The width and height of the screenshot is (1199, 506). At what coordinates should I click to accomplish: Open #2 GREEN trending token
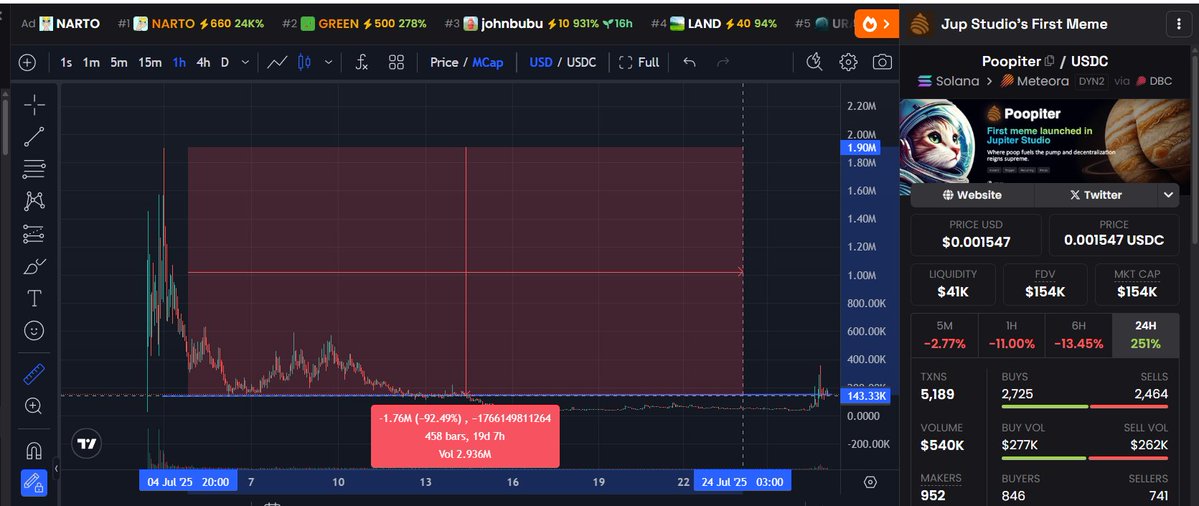[x=354, y=24]
